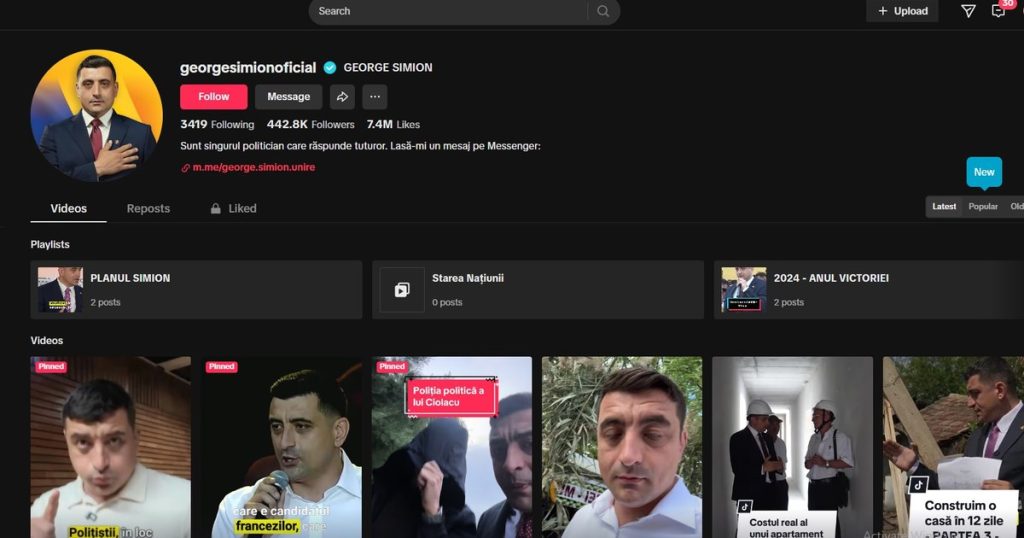This screenshot has width=1024, height=538.
Task: Click the Starea Națiunii playlist icon
Action: click(x=402, y=290)
